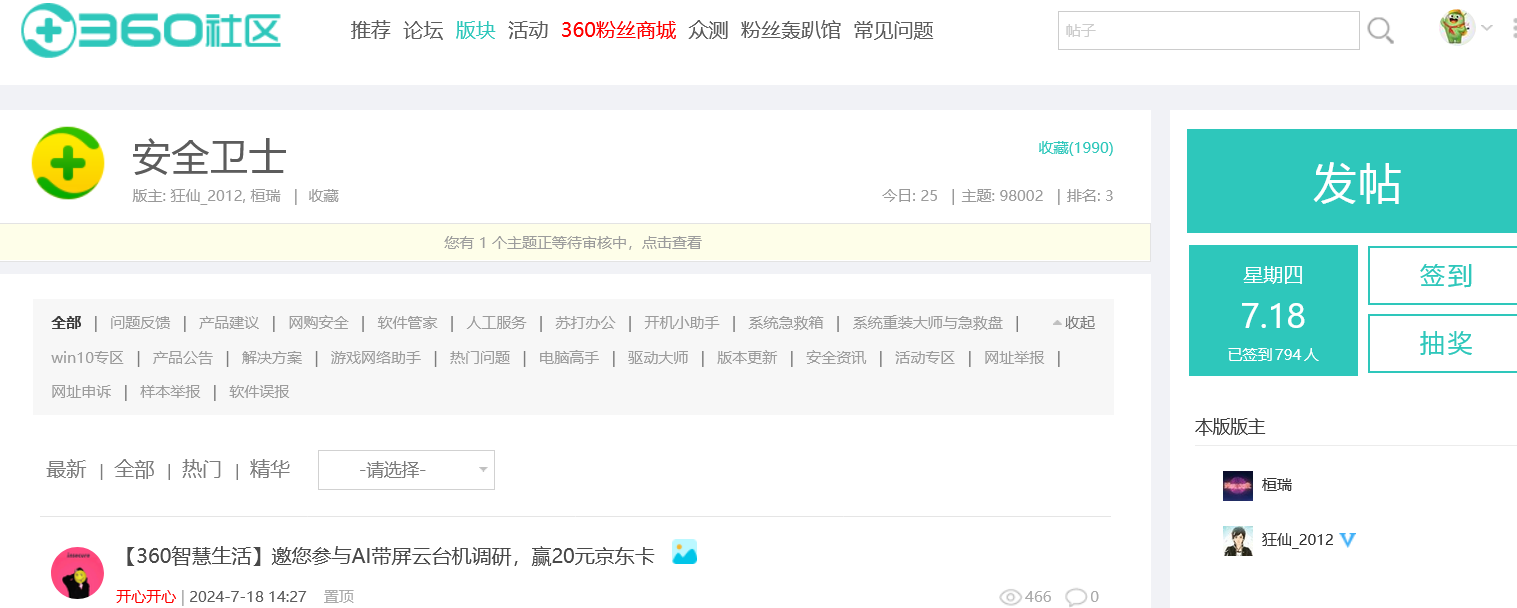
Task: Open 常见问题 in top navigation
Action: [894, 31]
